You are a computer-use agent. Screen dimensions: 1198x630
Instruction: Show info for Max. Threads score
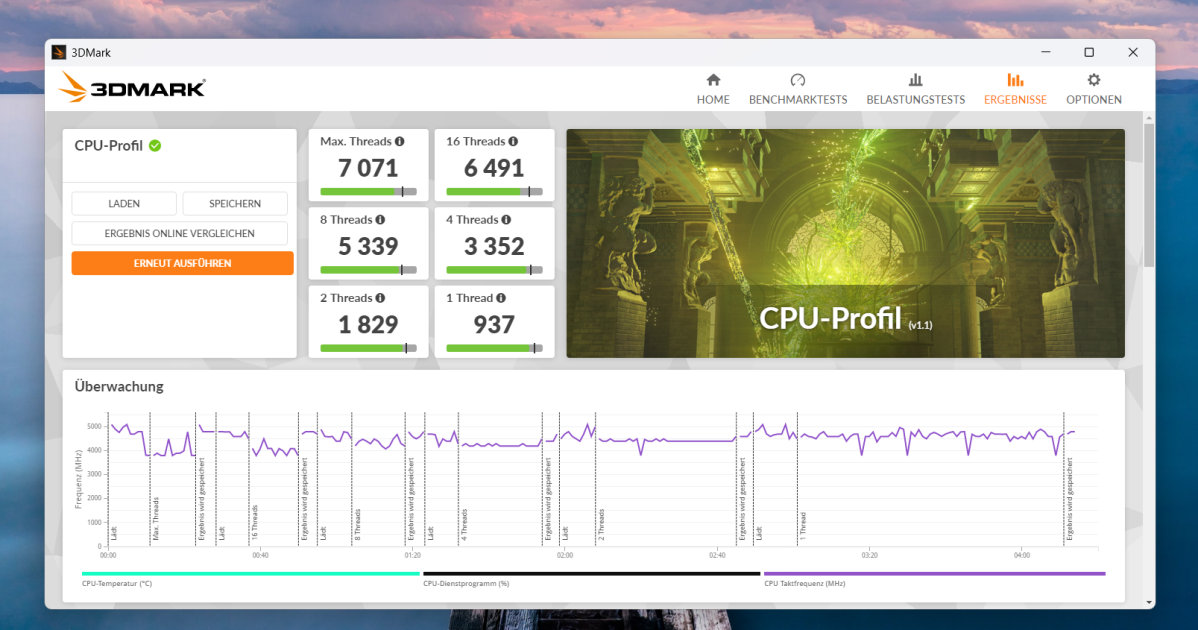tap(400, 141)
